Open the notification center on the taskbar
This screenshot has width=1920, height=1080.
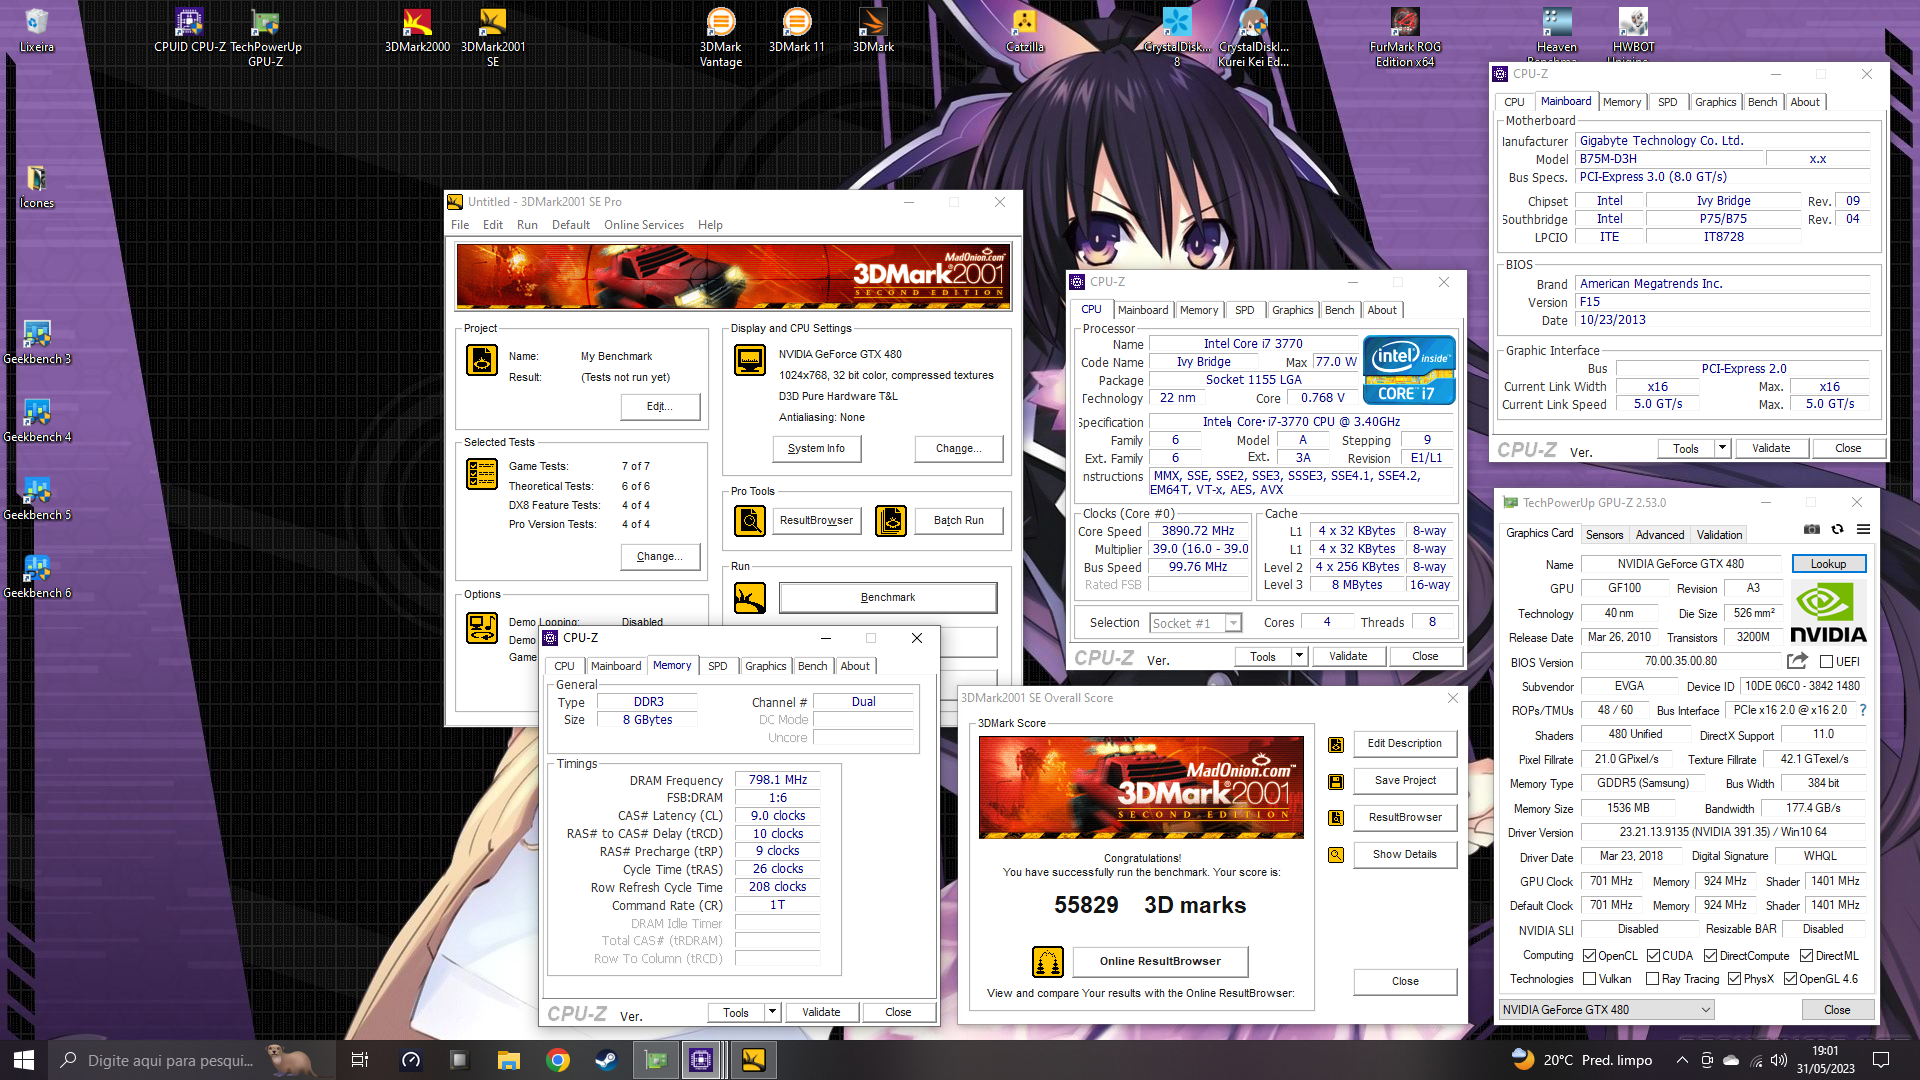point(1880,1060)
